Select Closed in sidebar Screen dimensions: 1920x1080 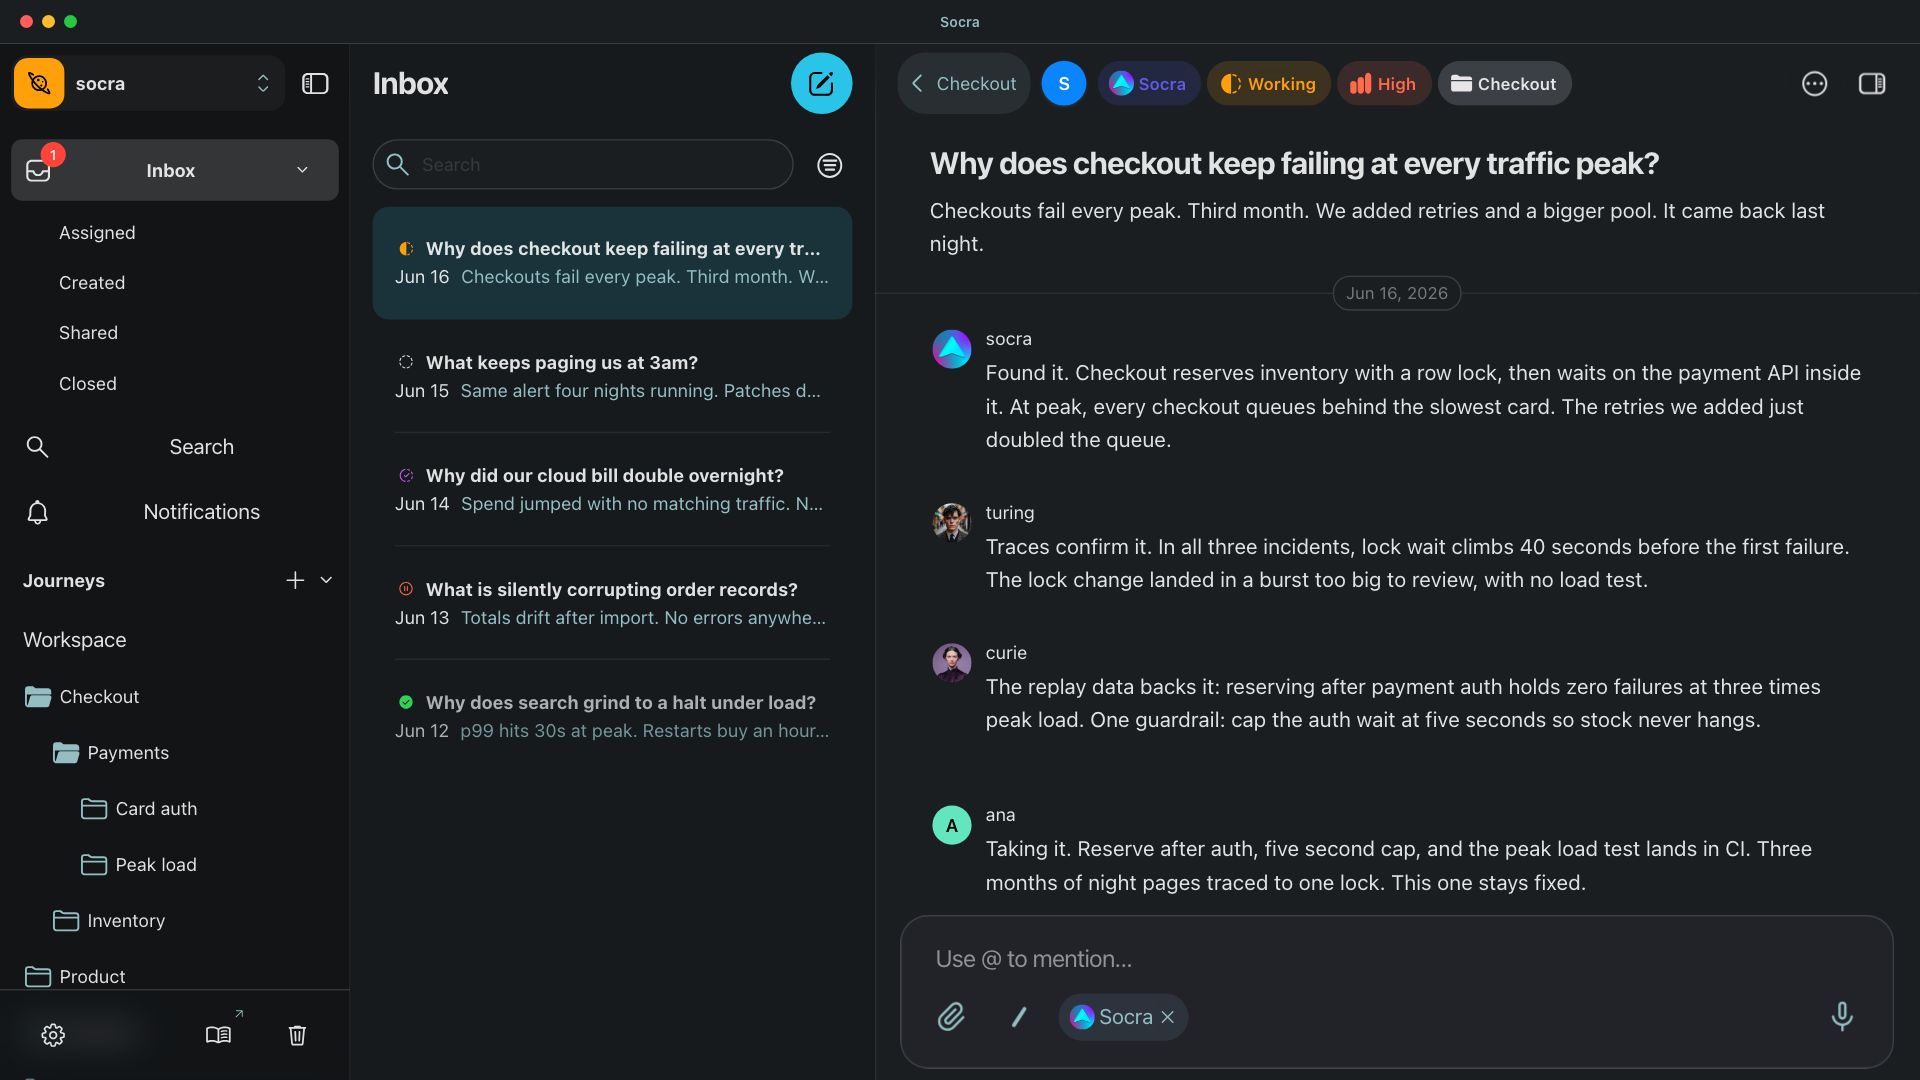88,384
